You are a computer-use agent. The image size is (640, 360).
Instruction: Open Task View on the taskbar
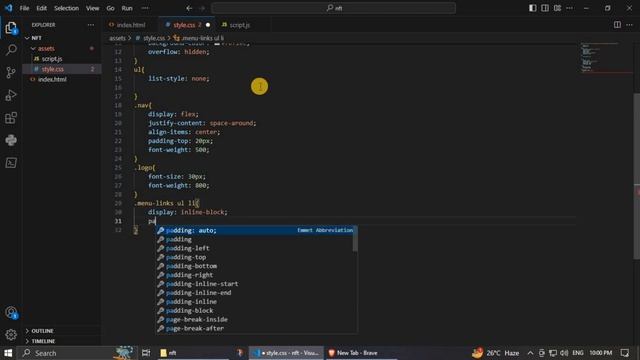146,353
